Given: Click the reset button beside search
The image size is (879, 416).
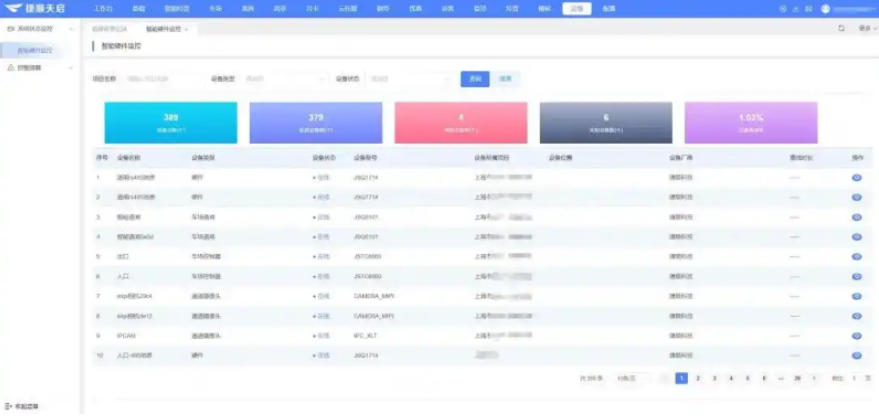Looking at the screenshot, I should point(506,78).
